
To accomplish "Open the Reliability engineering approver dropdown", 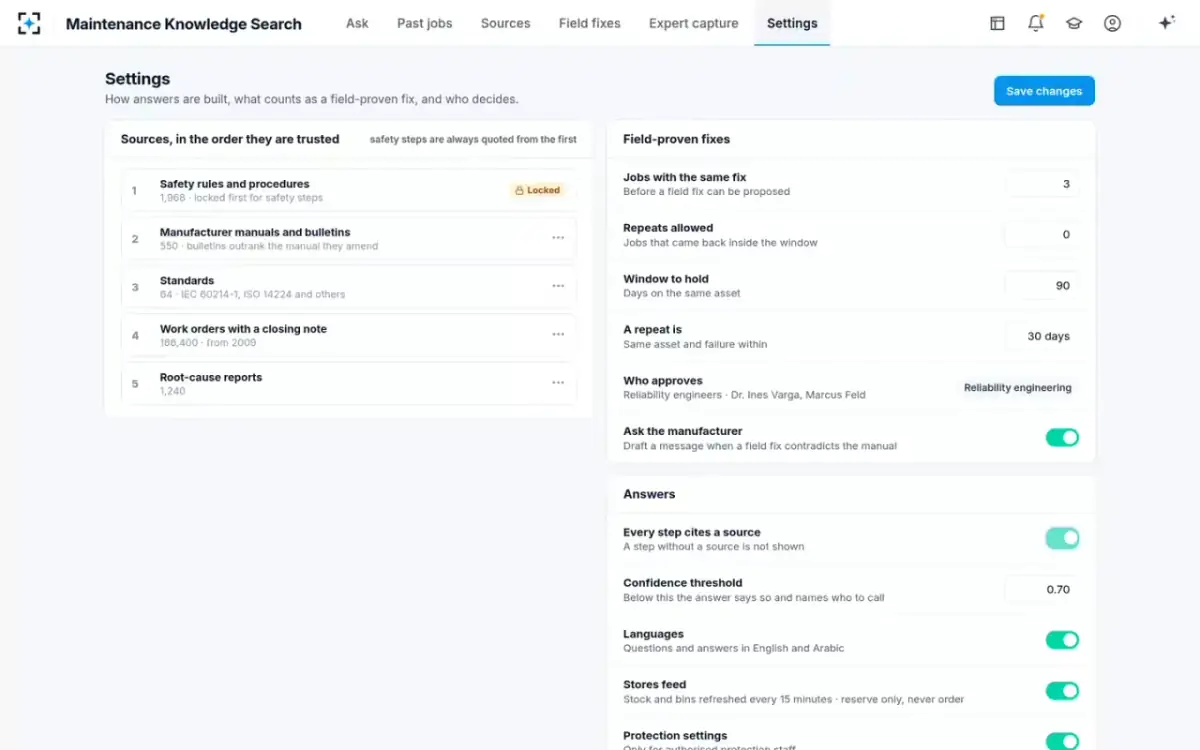I will [1017, 388].
